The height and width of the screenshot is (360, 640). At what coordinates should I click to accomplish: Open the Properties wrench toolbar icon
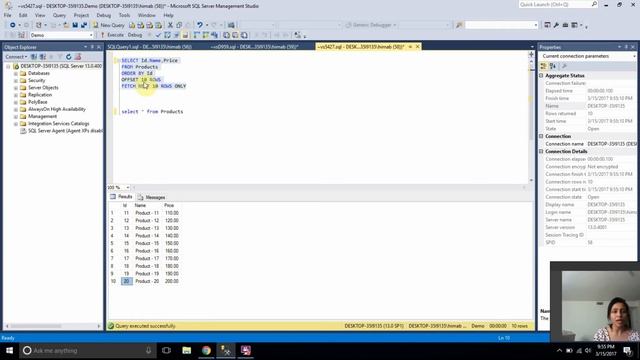point(556,25)
